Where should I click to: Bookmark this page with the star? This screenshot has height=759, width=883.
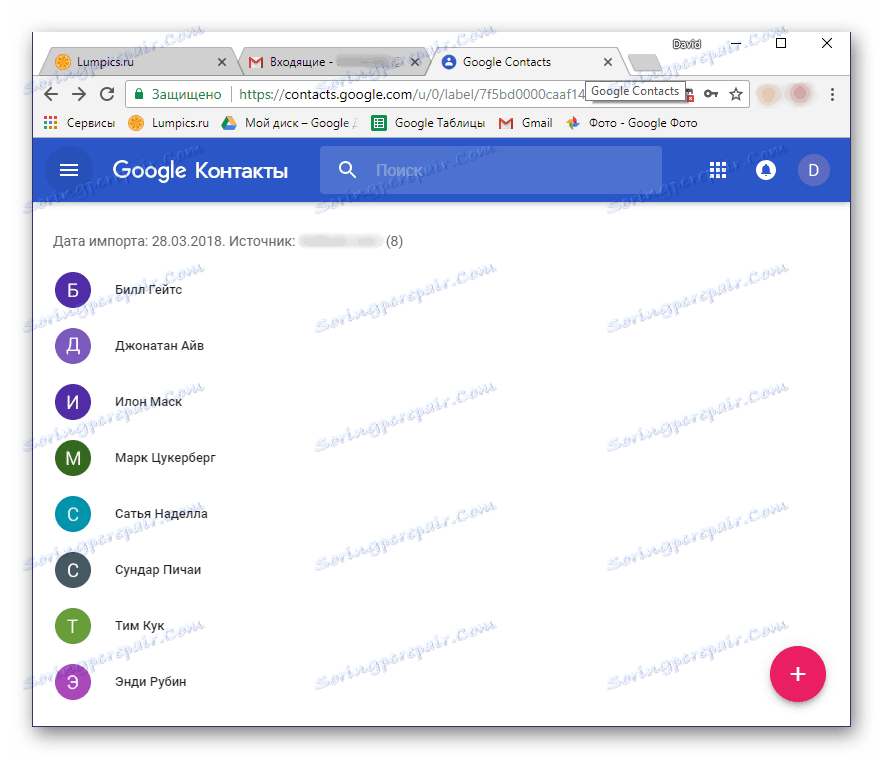[735, 94]
